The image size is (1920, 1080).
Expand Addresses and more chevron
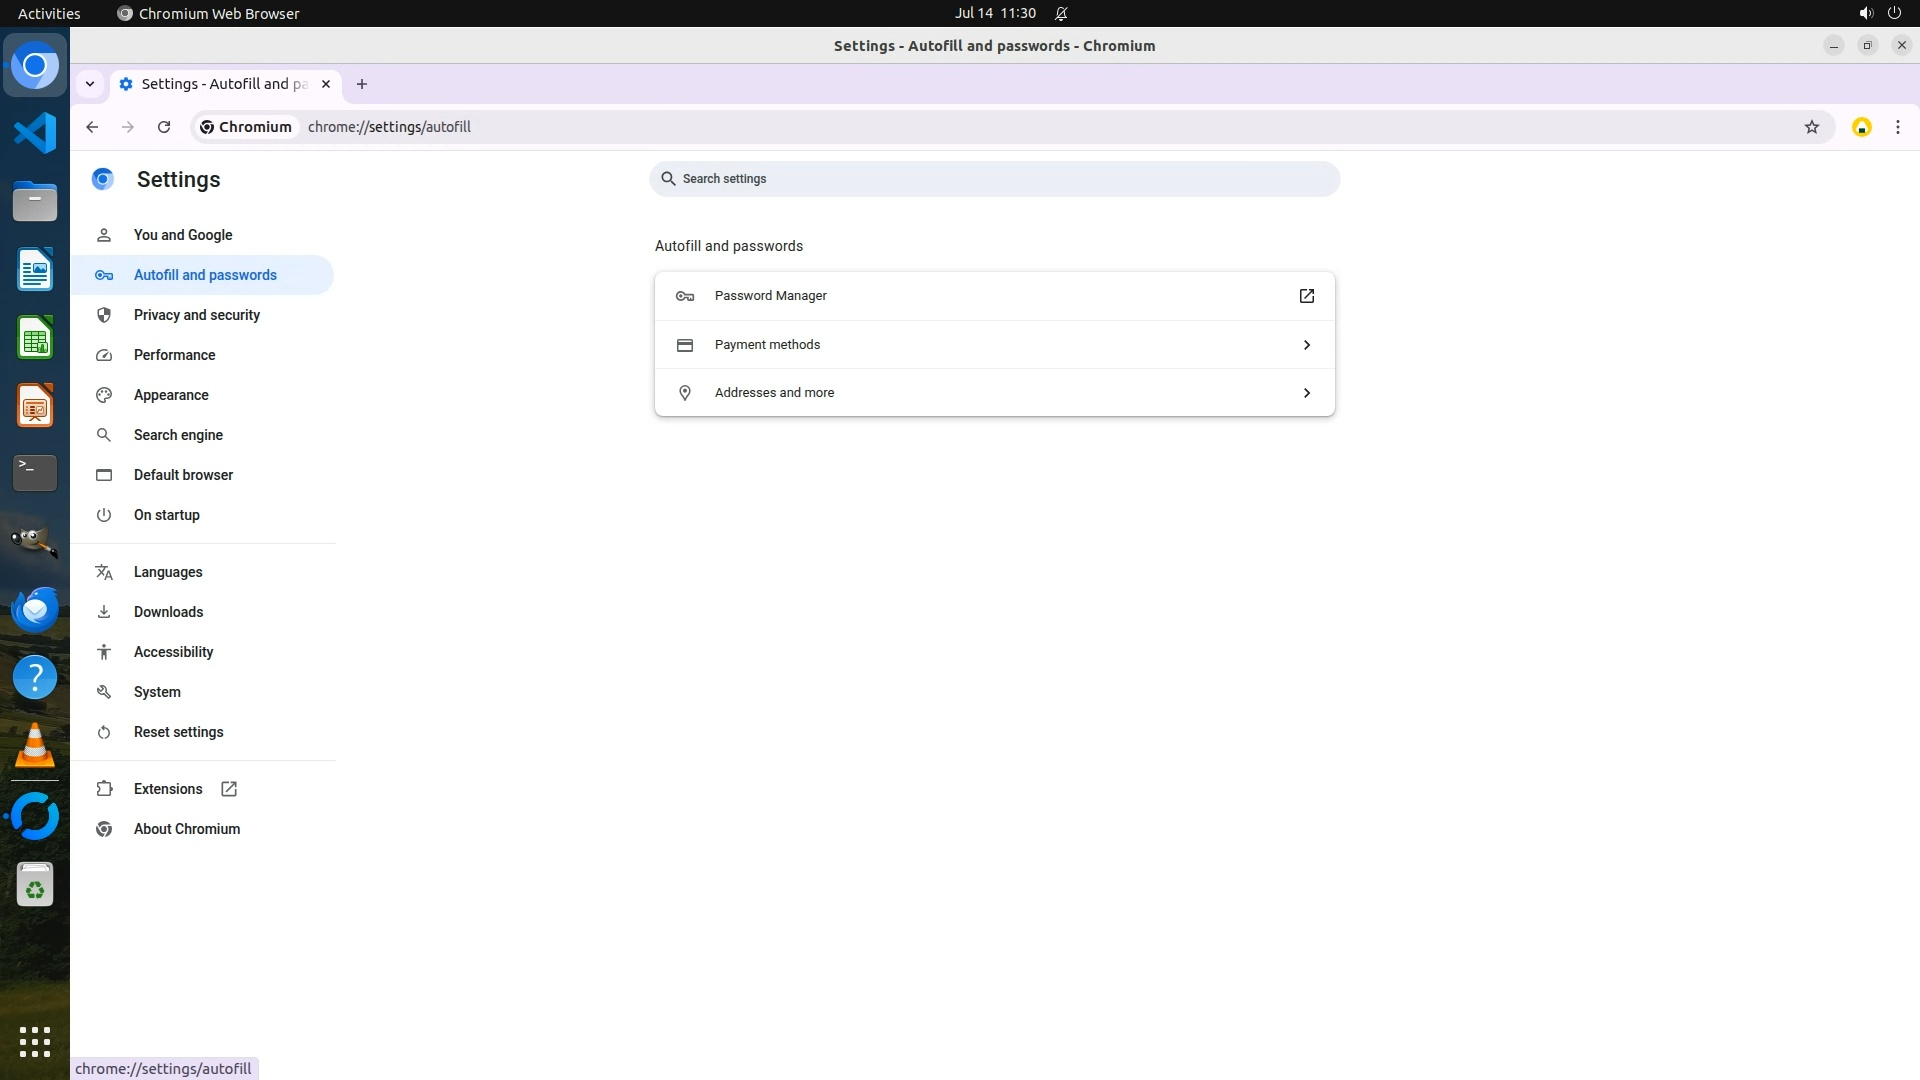[1306, 393]
